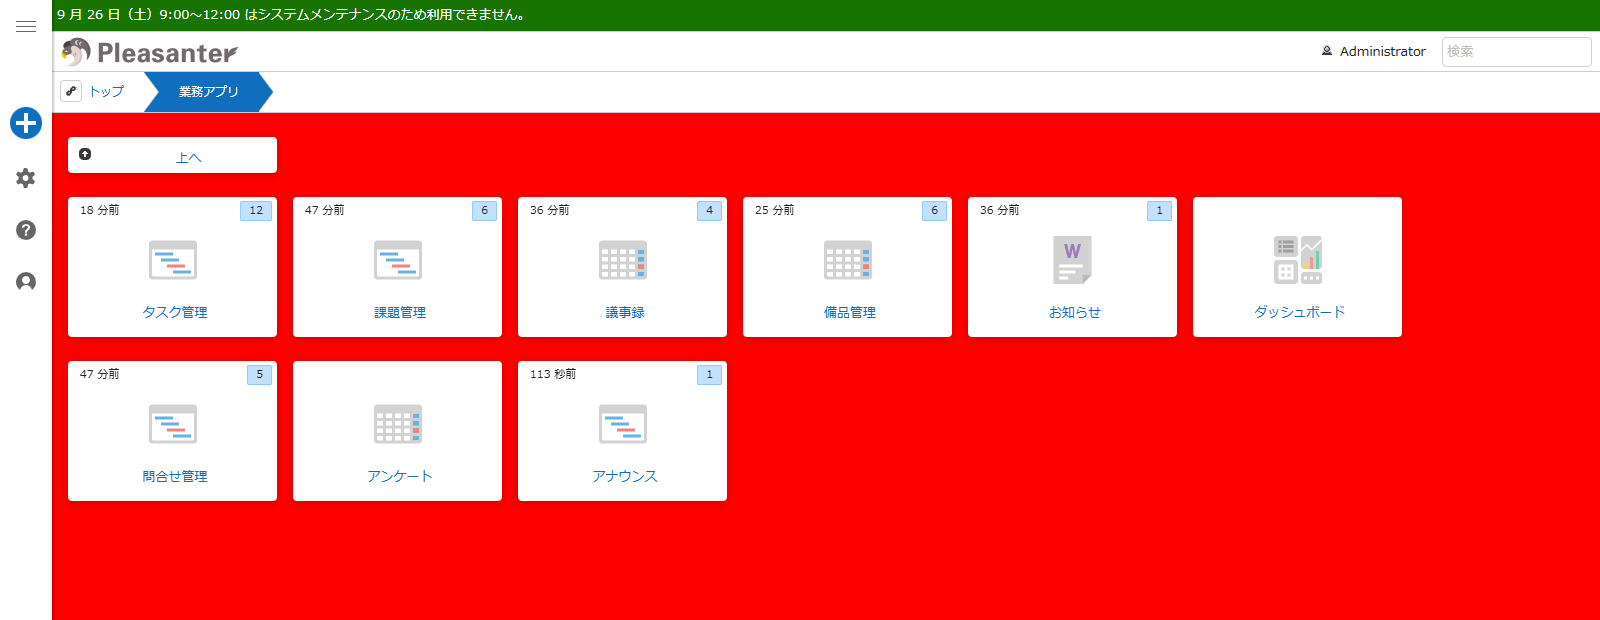Click the count badge 12 on タスク管理

[256, 210]
